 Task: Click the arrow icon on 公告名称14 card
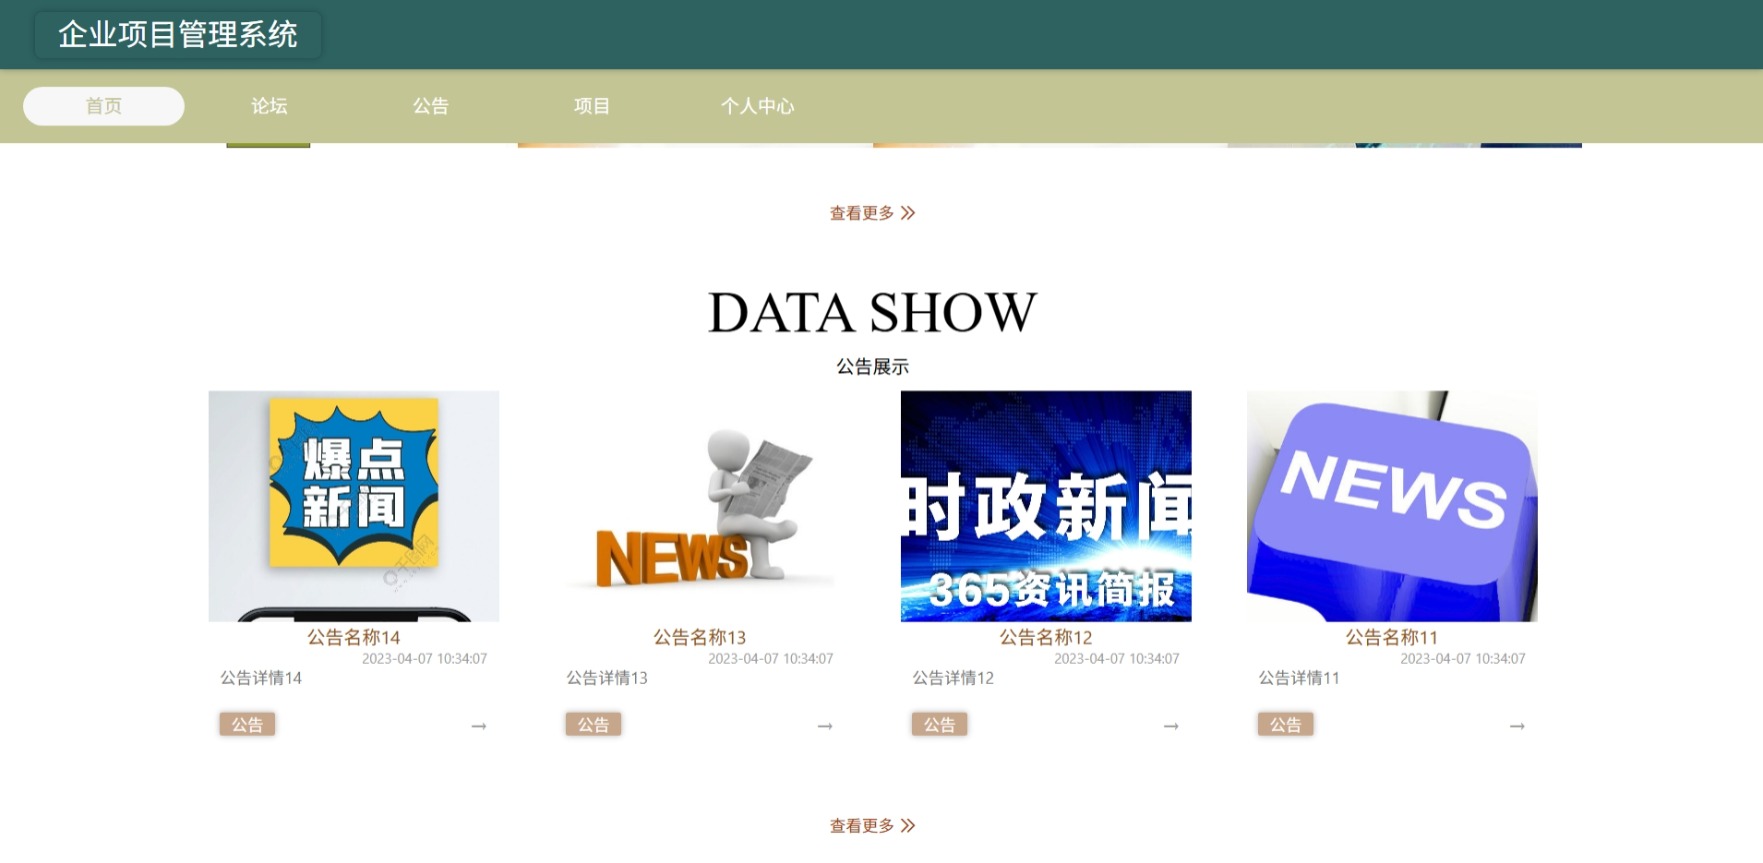tap(479, 726)
